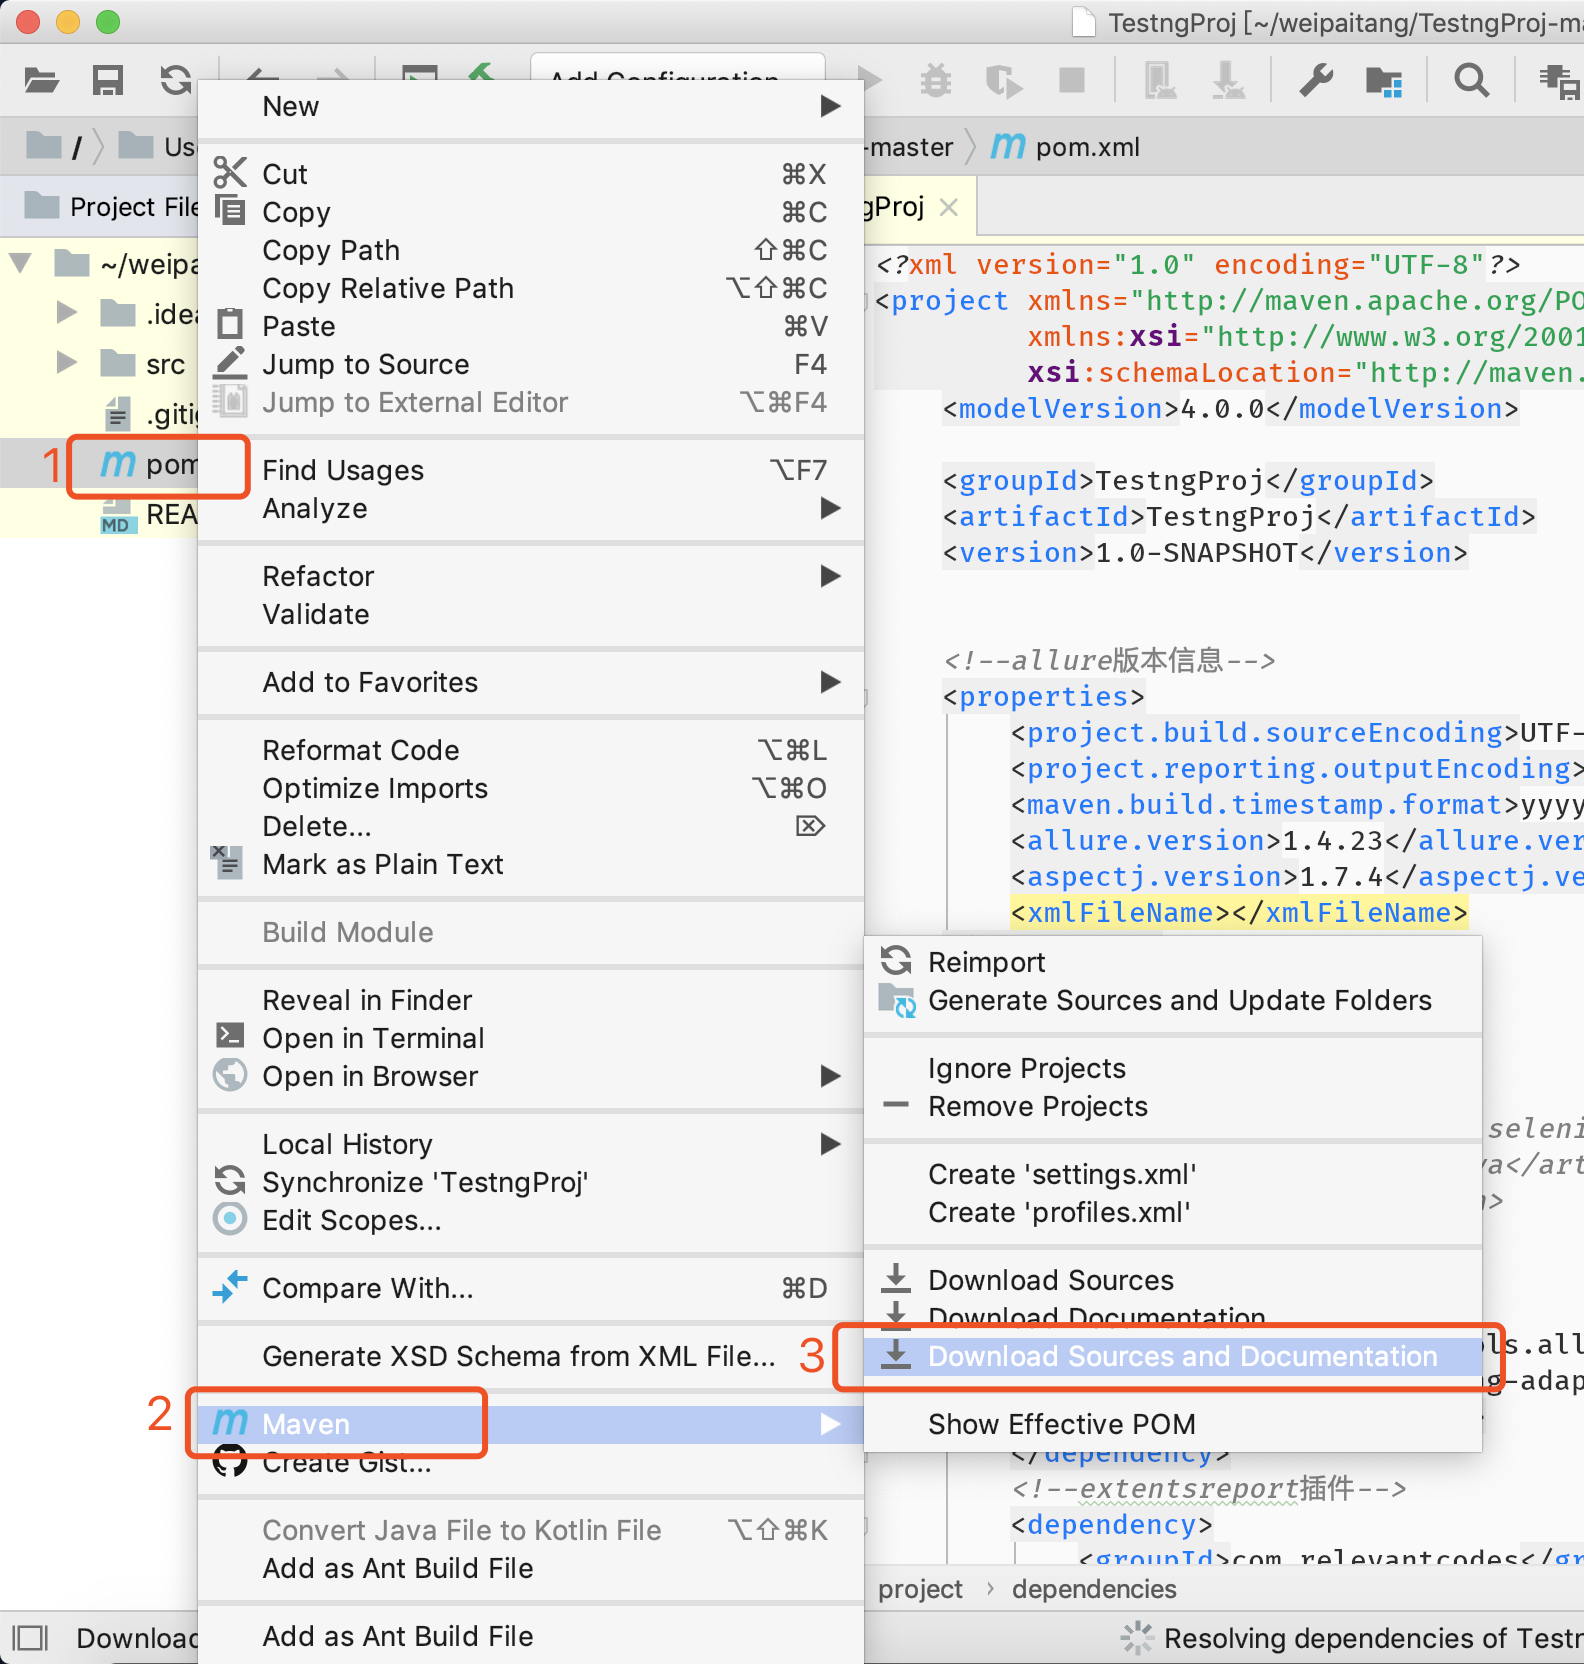
Task: Click the empty xmlFileName tag in editor
Action: pos(1239,913)
